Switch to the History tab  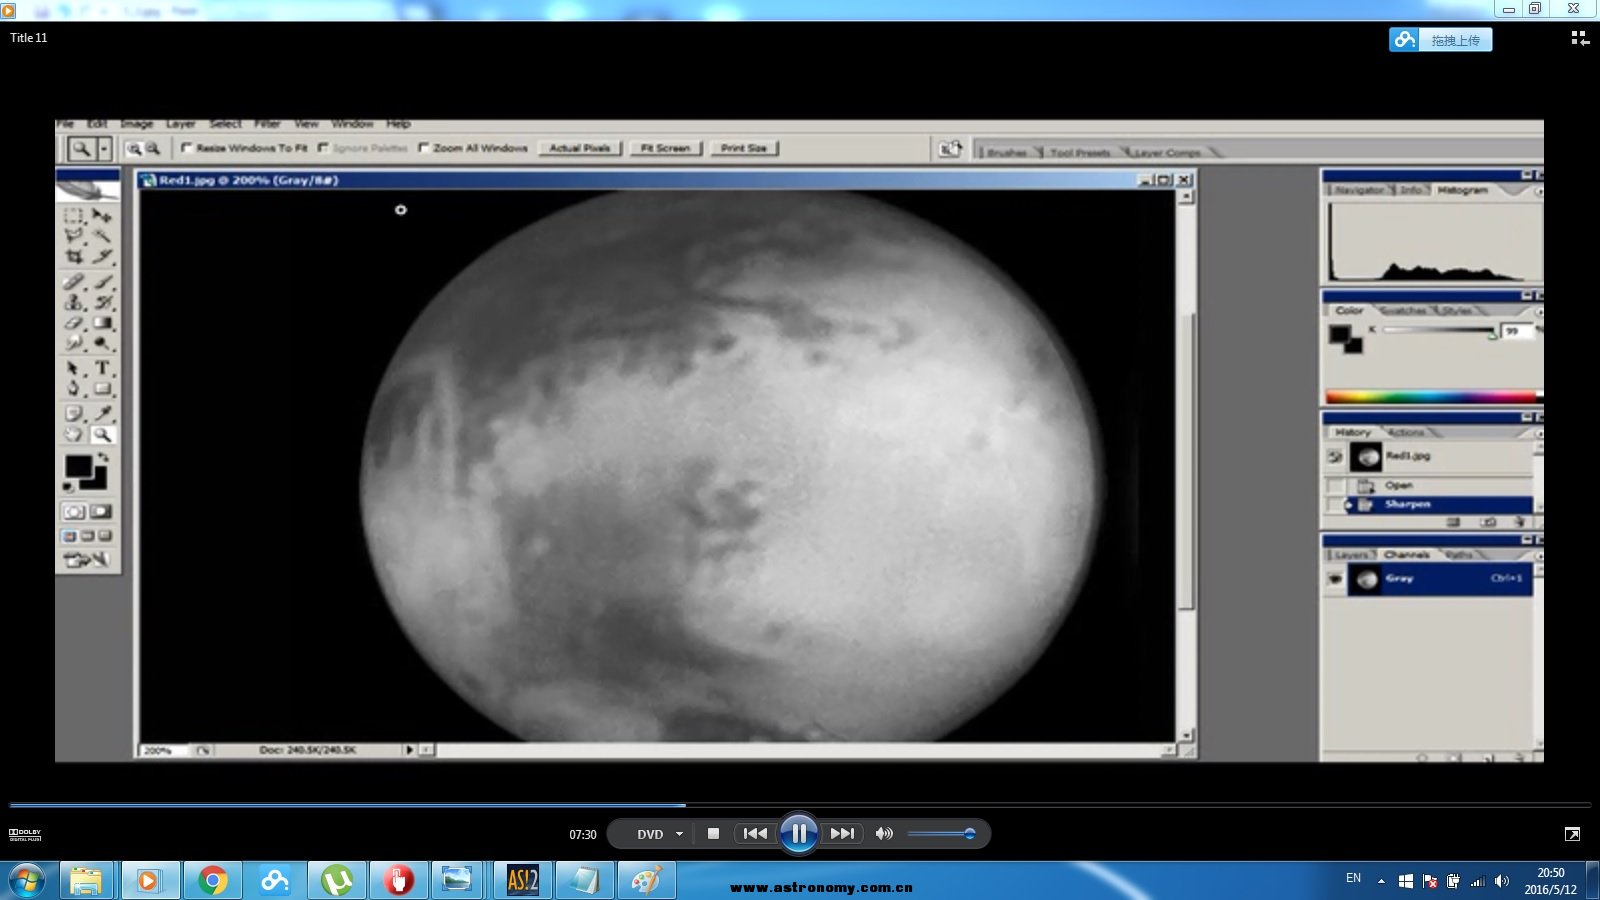pyautogui.click(x=1352, y=432)
